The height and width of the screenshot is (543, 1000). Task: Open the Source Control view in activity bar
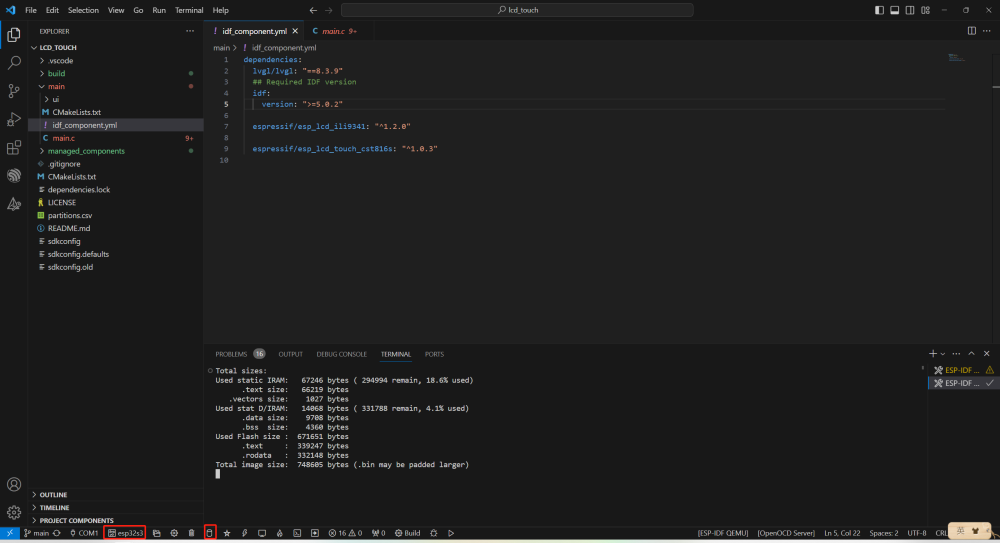tap(14, 90)
